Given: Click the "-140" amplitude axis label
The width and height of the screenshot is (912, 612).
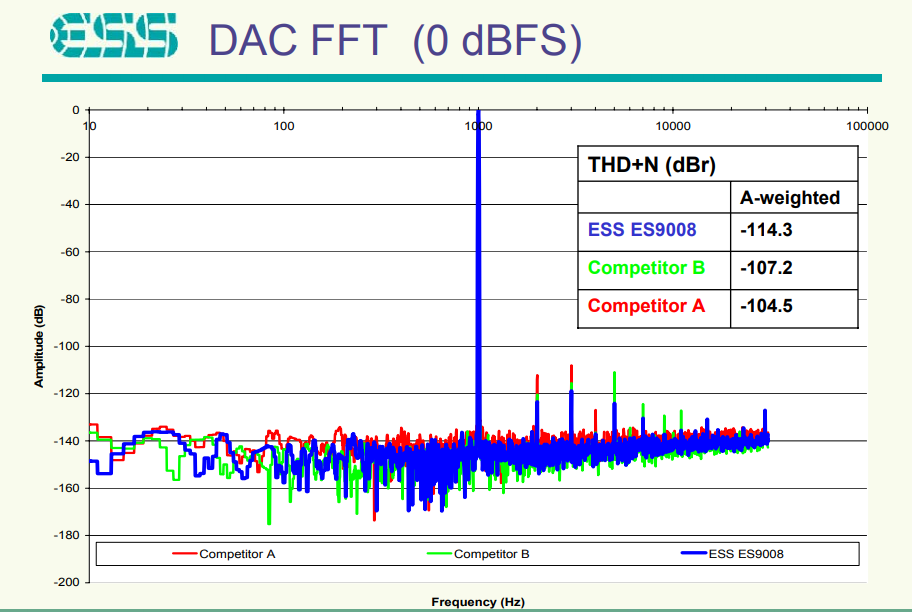Looking at the screenshot, I should (x=67, y=441).
